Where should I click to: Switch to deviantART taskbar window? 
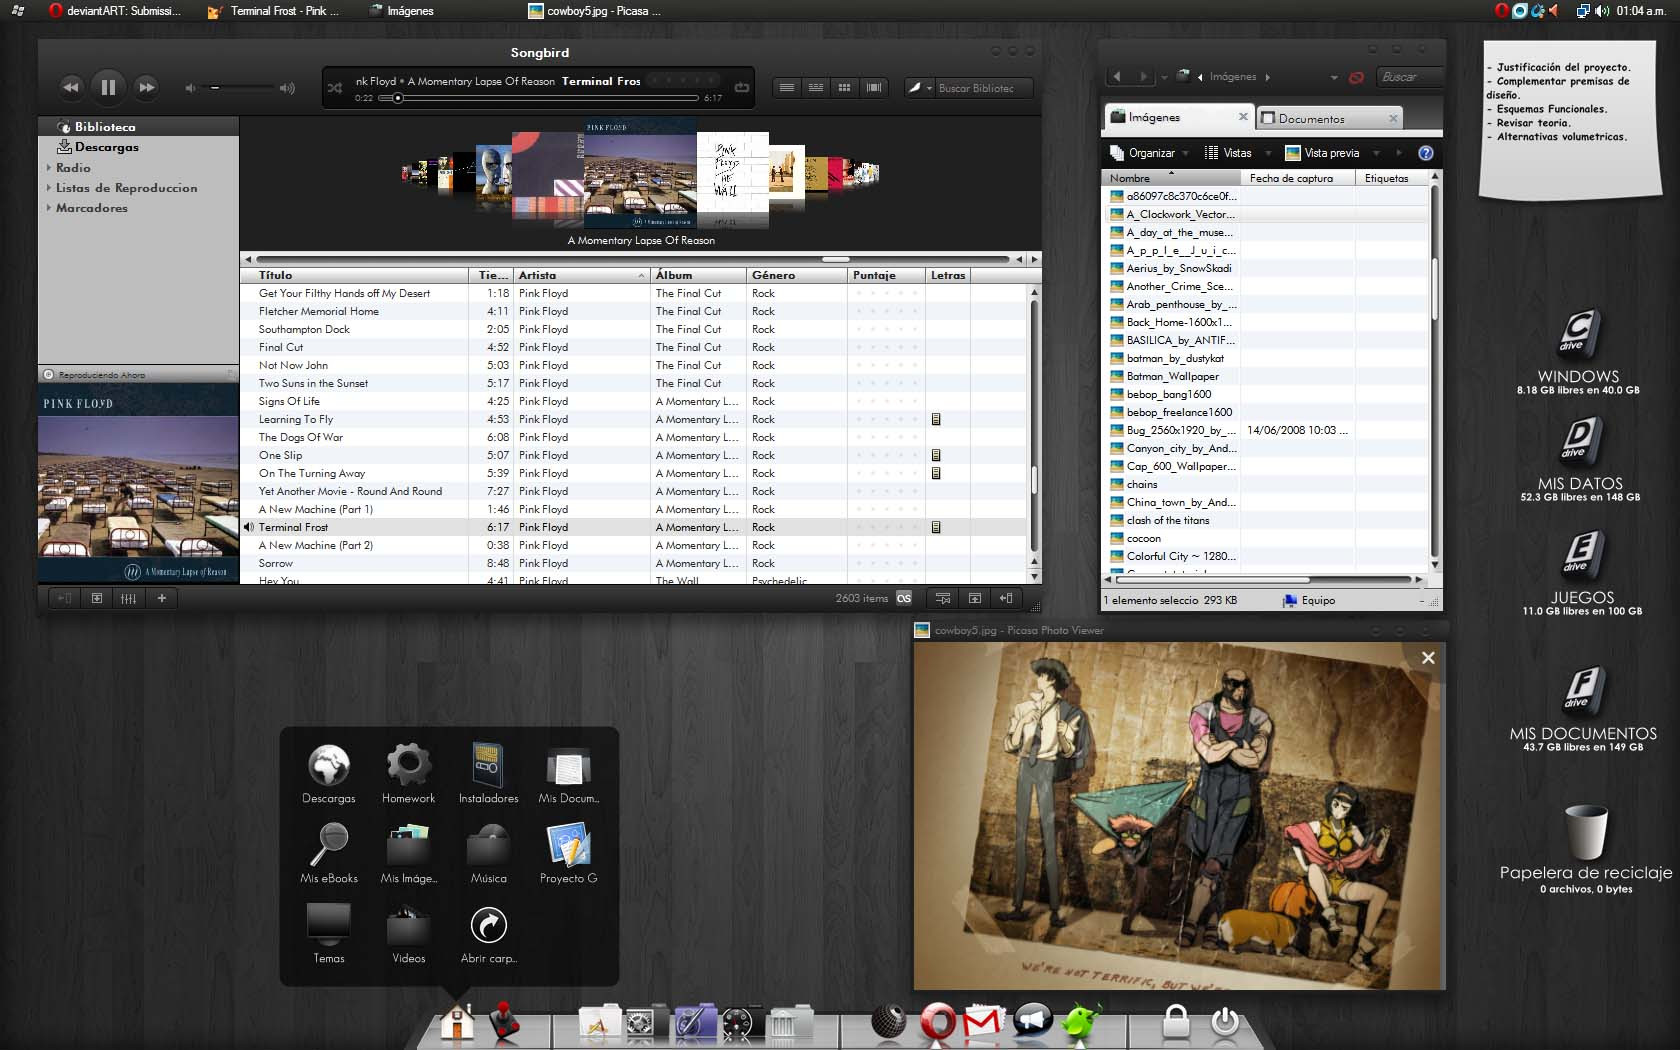[115, 11]
